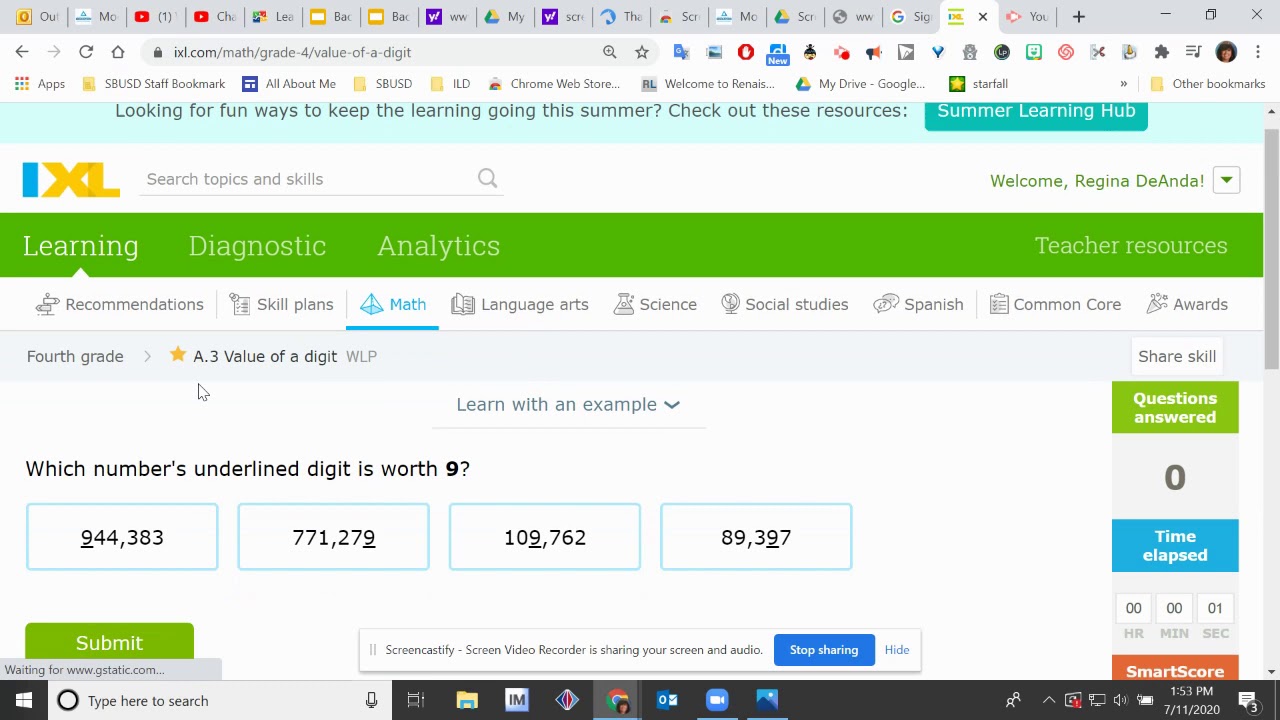Submit the answer
This screenshot has height=720, width=1280.
[109, 641]
